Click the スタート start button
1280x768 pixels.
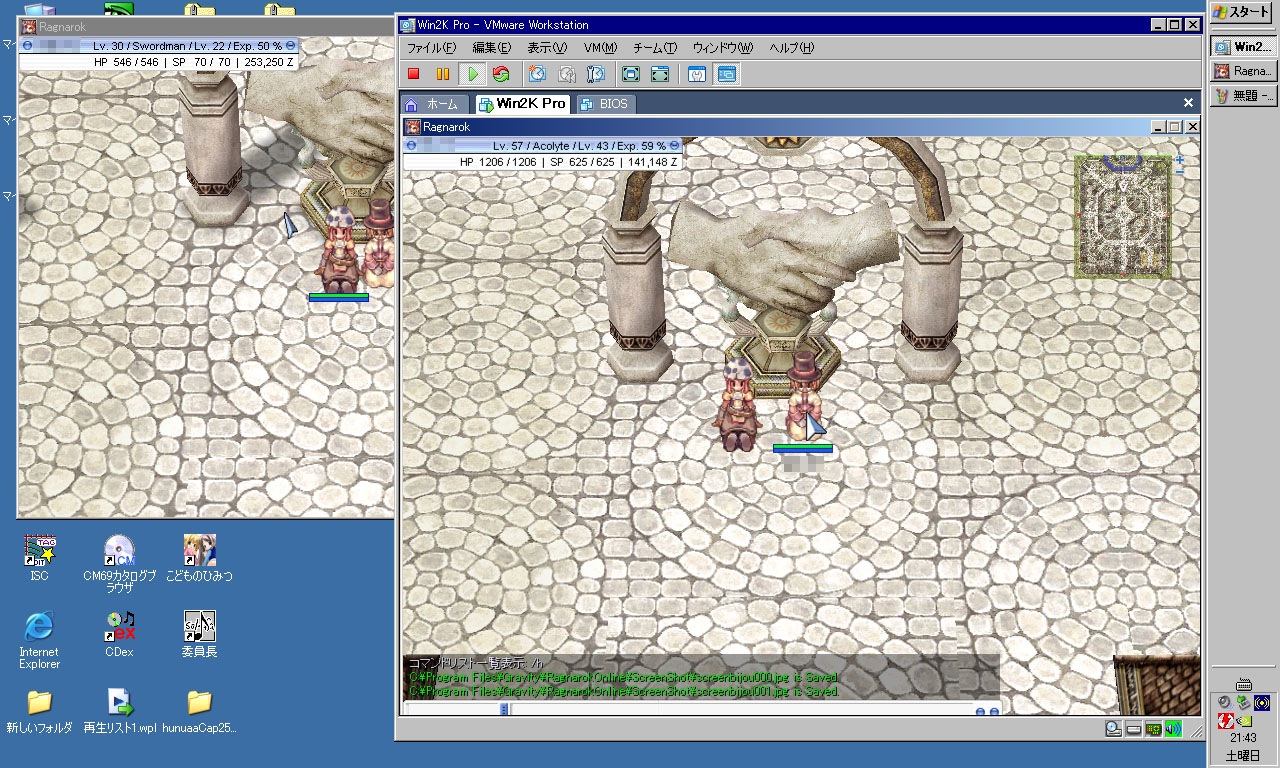[1243, 12]
